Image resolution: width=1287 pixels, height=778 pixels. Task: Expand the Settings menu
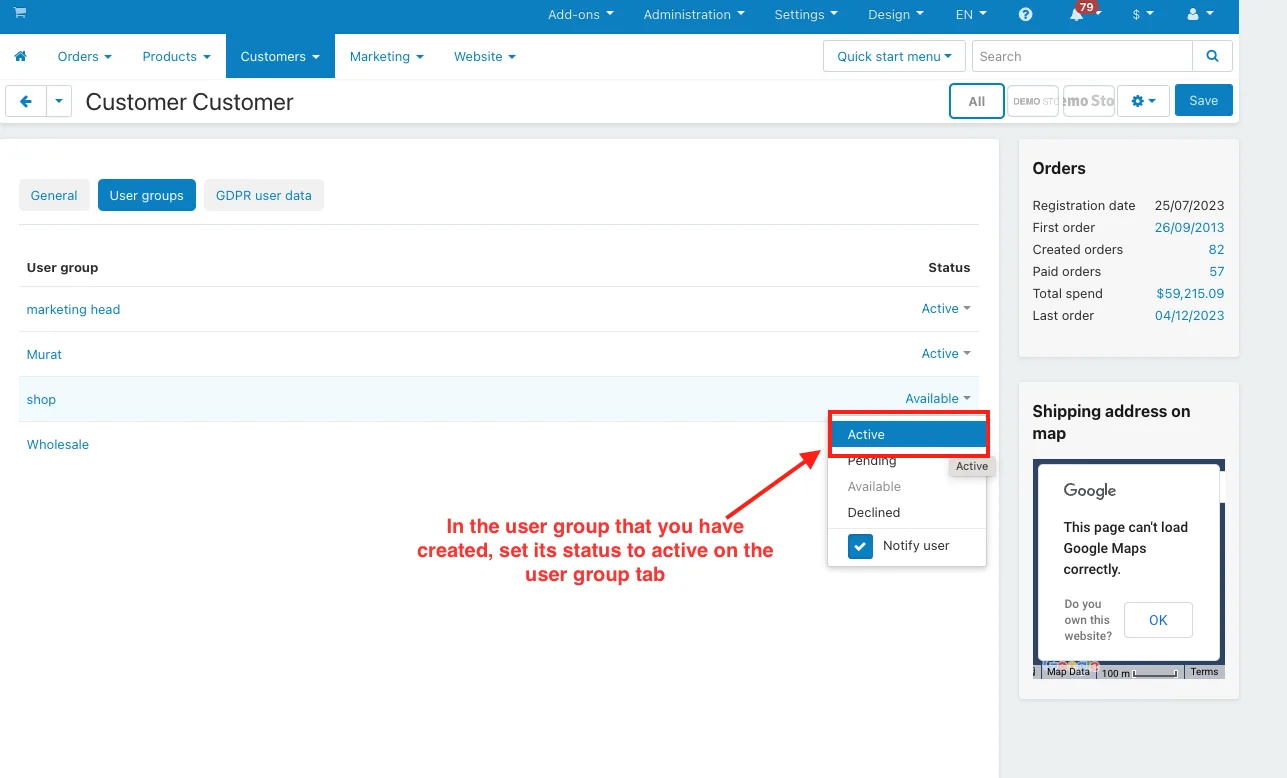coord(806,15)
